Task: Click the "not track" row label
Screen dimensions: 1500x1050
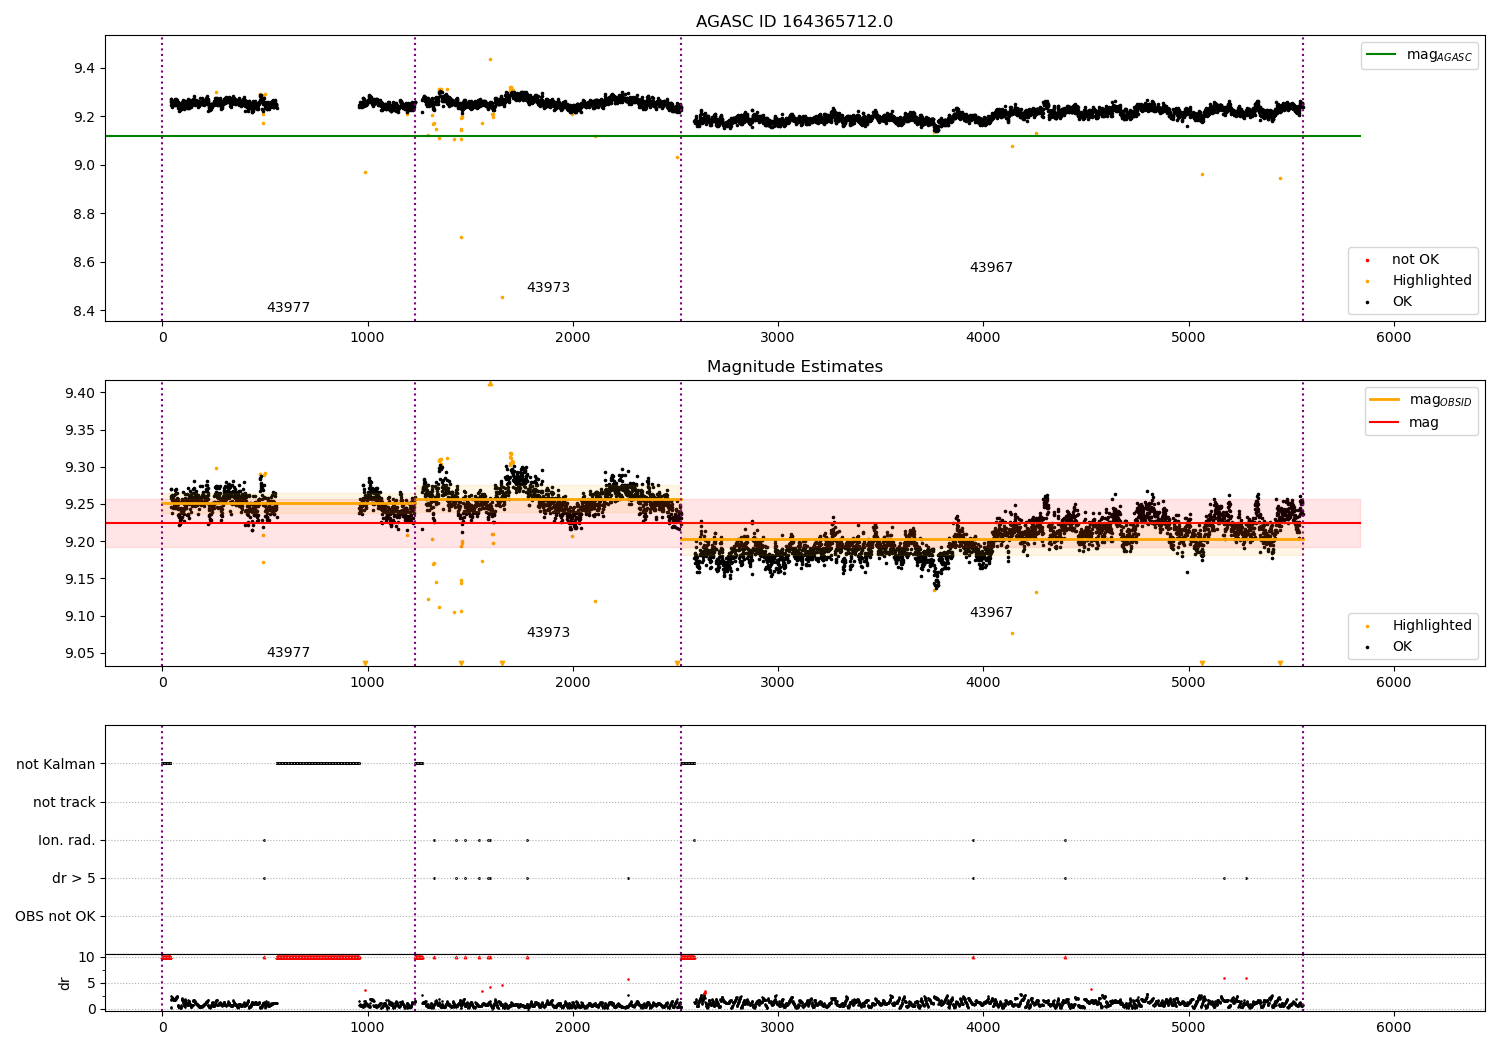Action: click(x=64, y=803)
